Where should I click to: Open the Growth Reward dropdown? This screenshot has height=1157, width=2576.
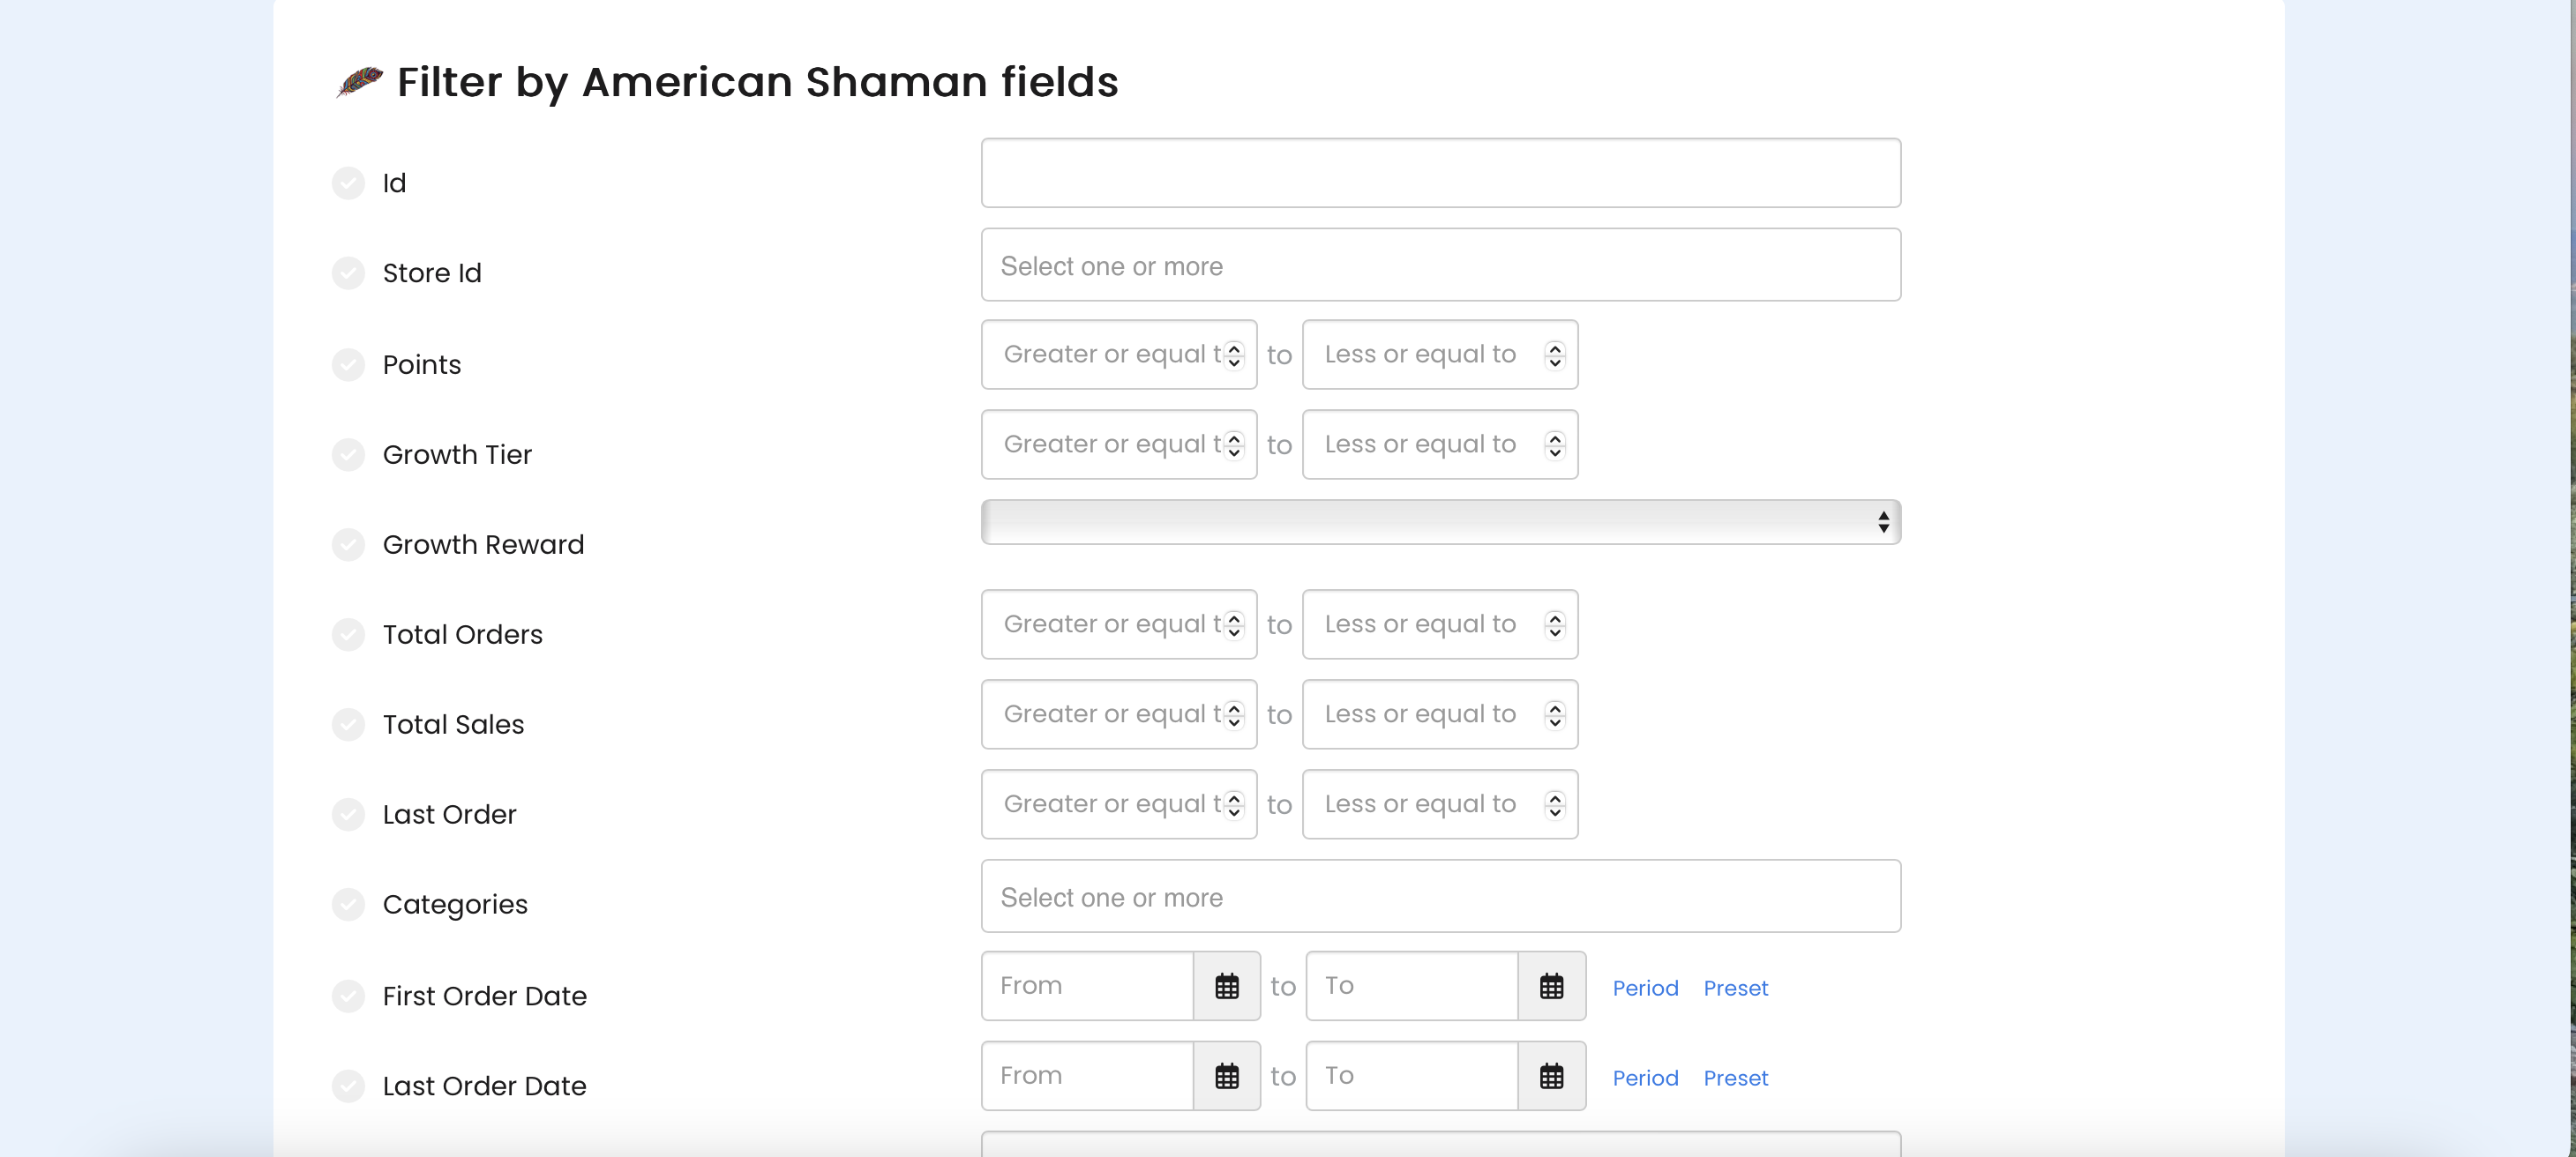pos(1441,522)
